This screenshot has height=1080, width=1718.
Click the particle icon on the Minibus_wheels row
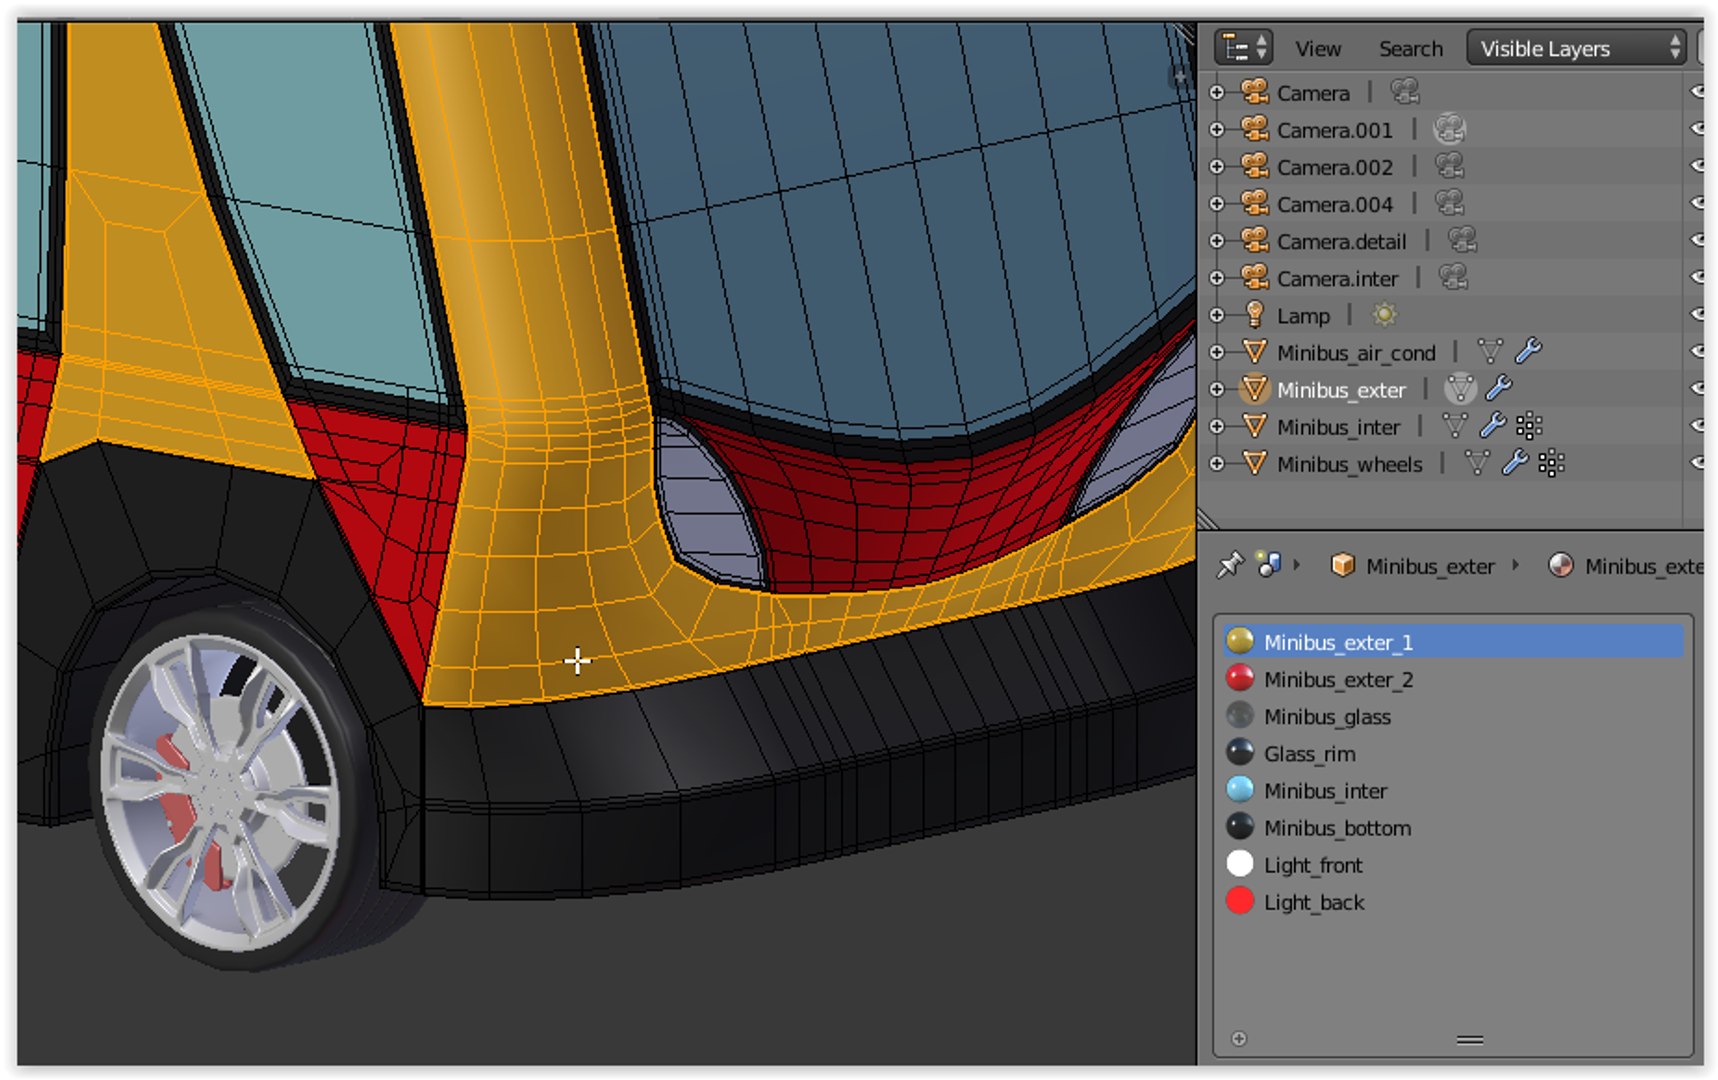tap(1551, 463)
